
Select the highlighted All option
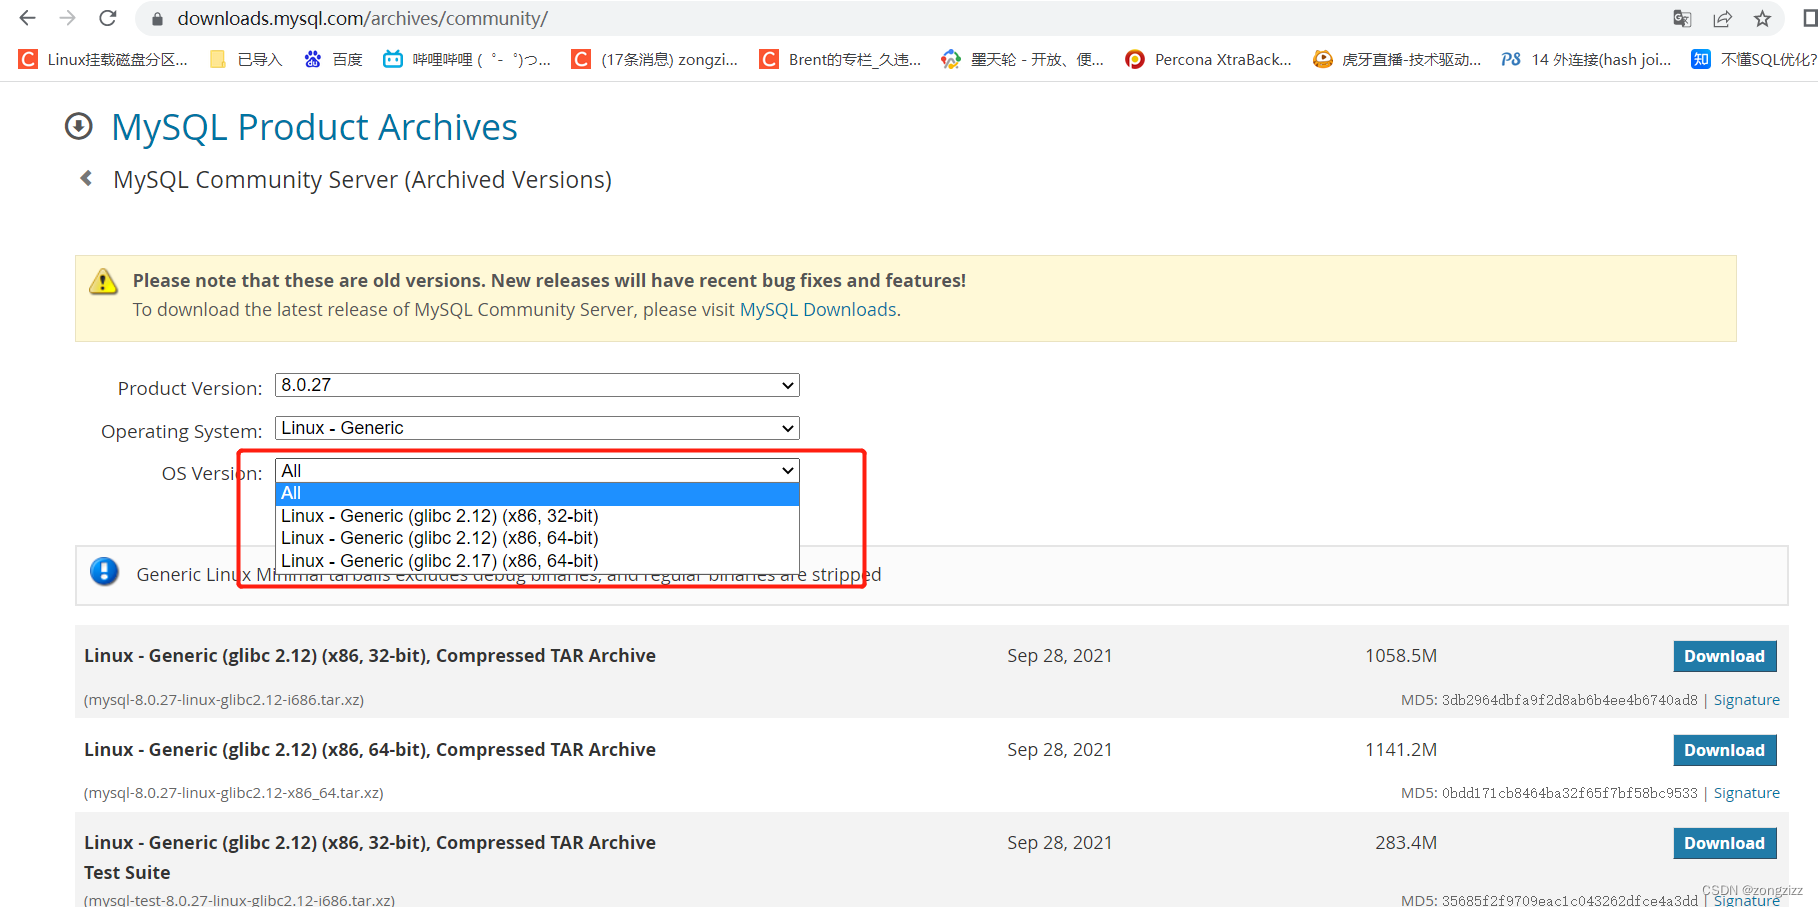coord(537,493)
